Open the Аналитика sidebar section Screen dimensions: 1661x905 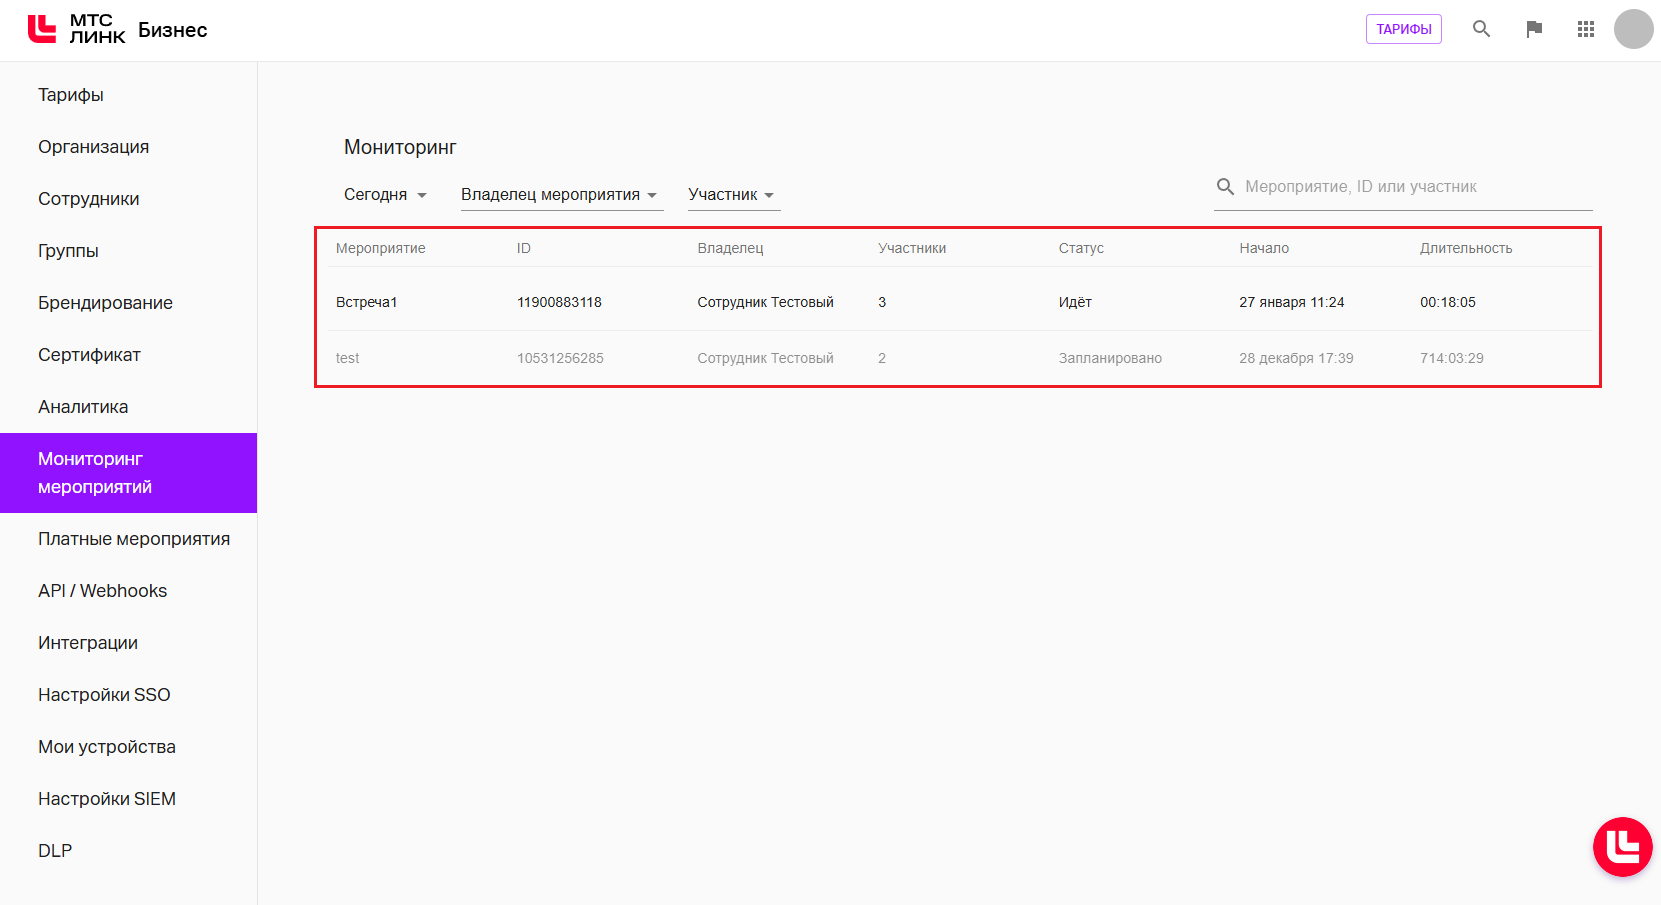click(x=83, y=407)
